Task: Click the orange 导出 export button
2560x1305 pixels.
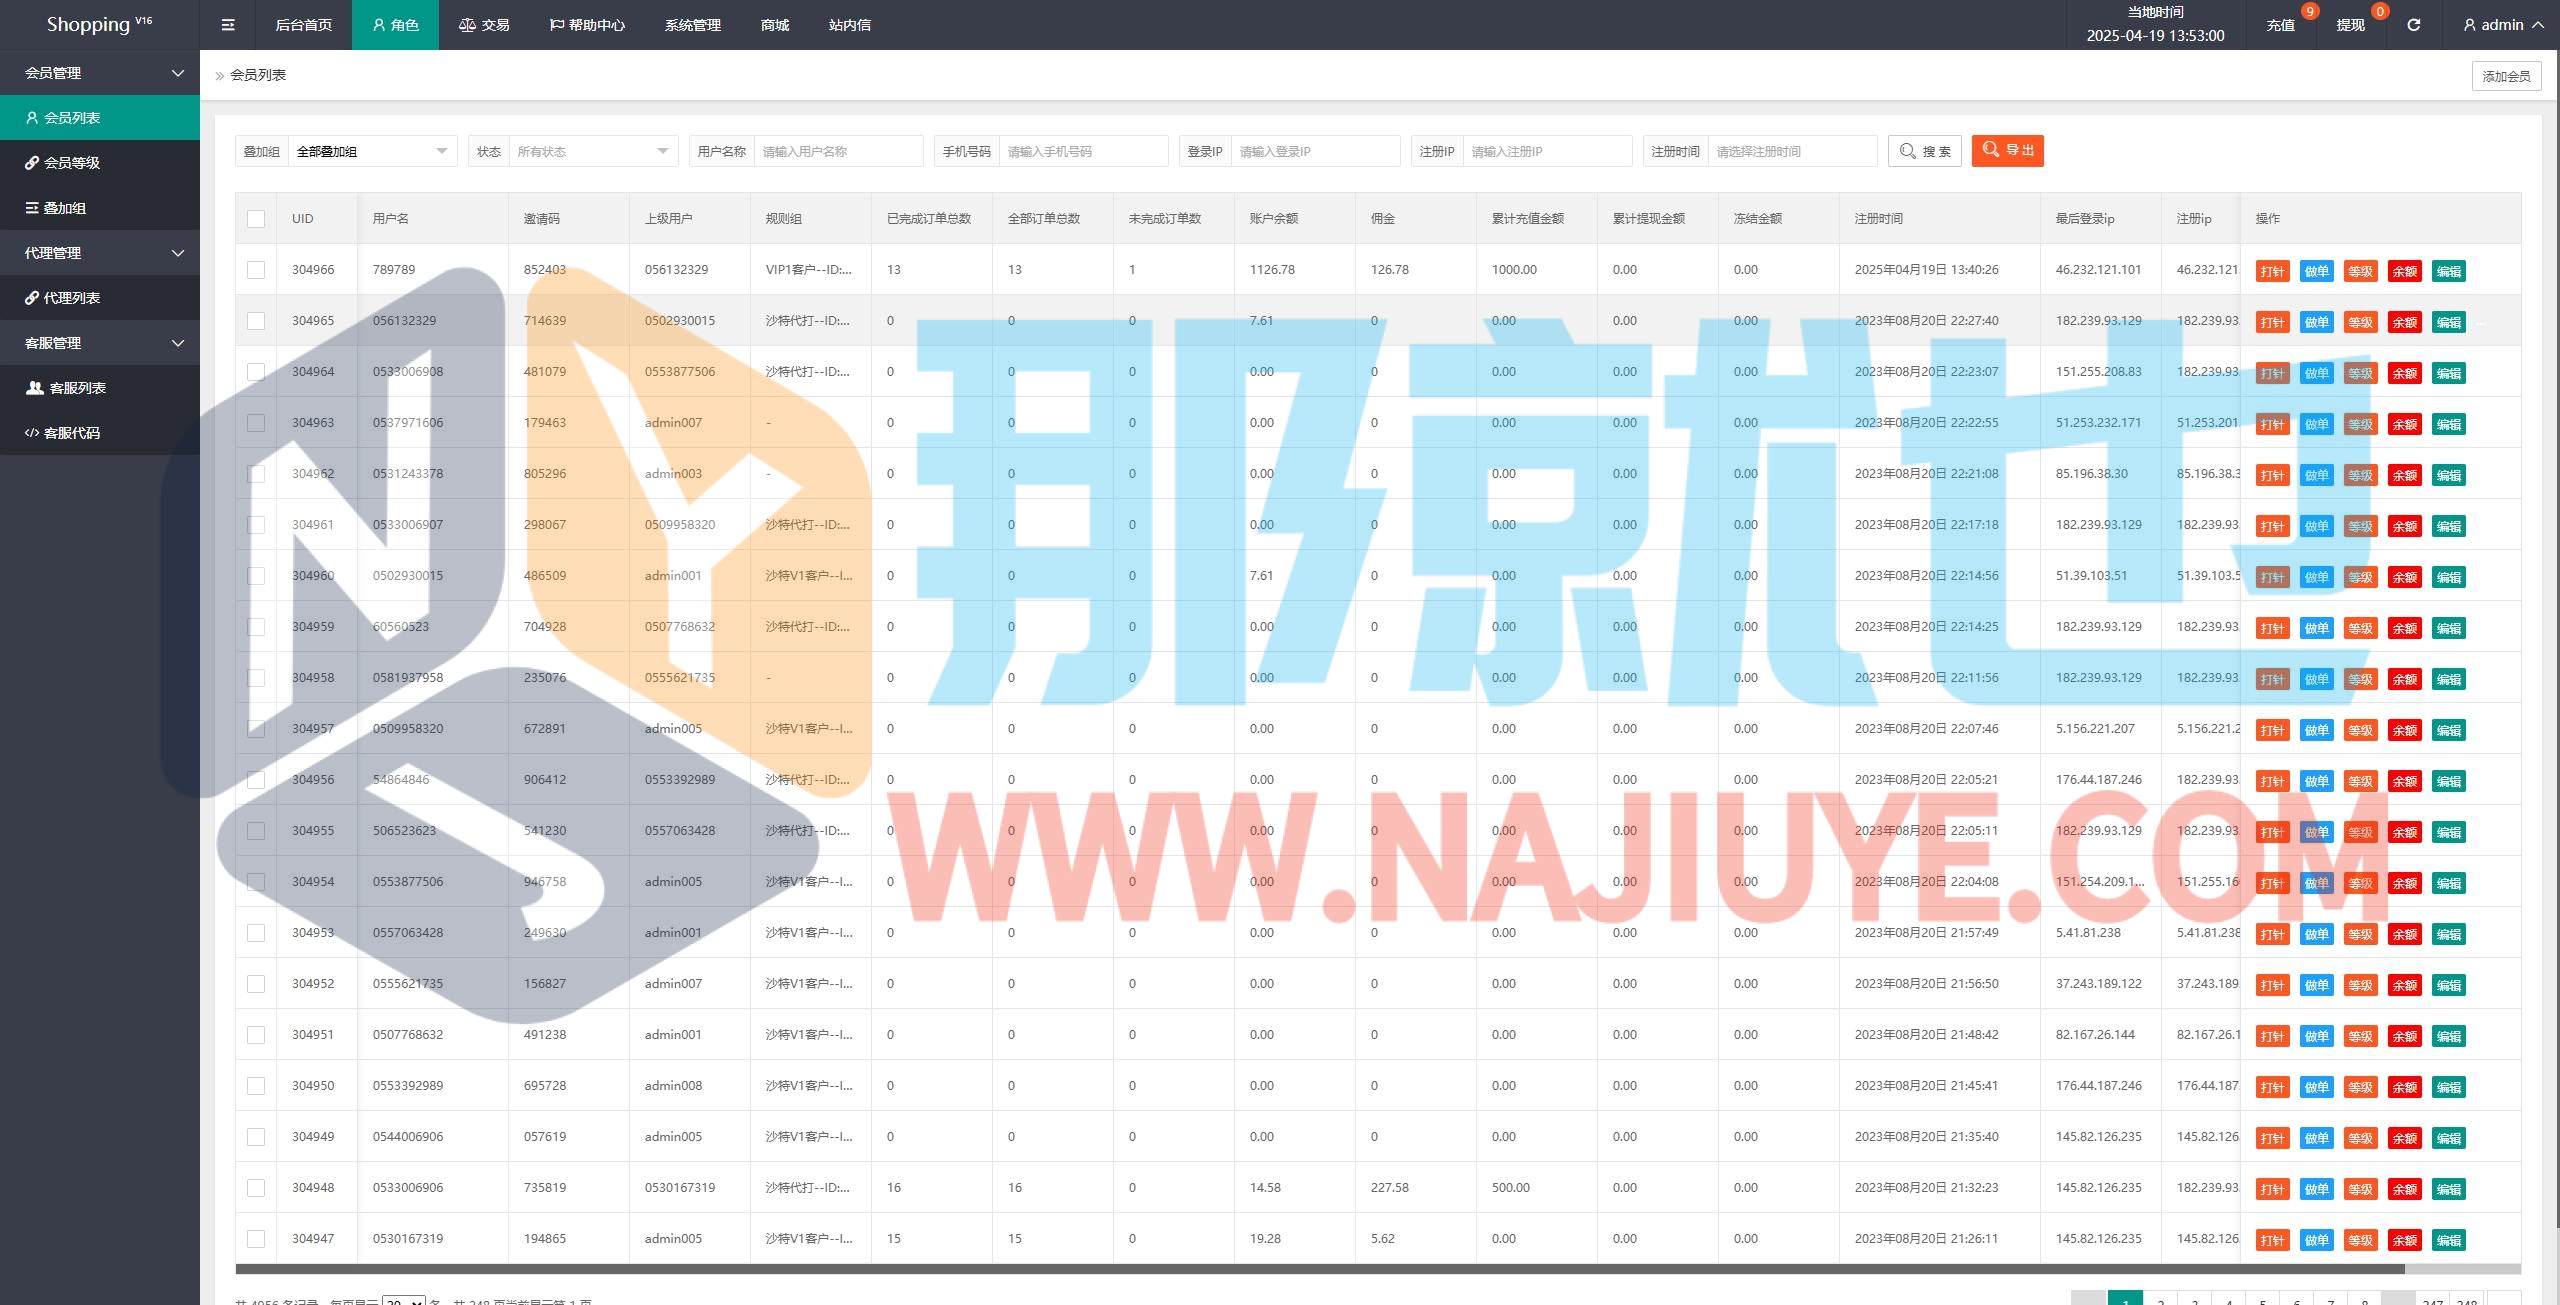Action: click(x=2007, y=150)
